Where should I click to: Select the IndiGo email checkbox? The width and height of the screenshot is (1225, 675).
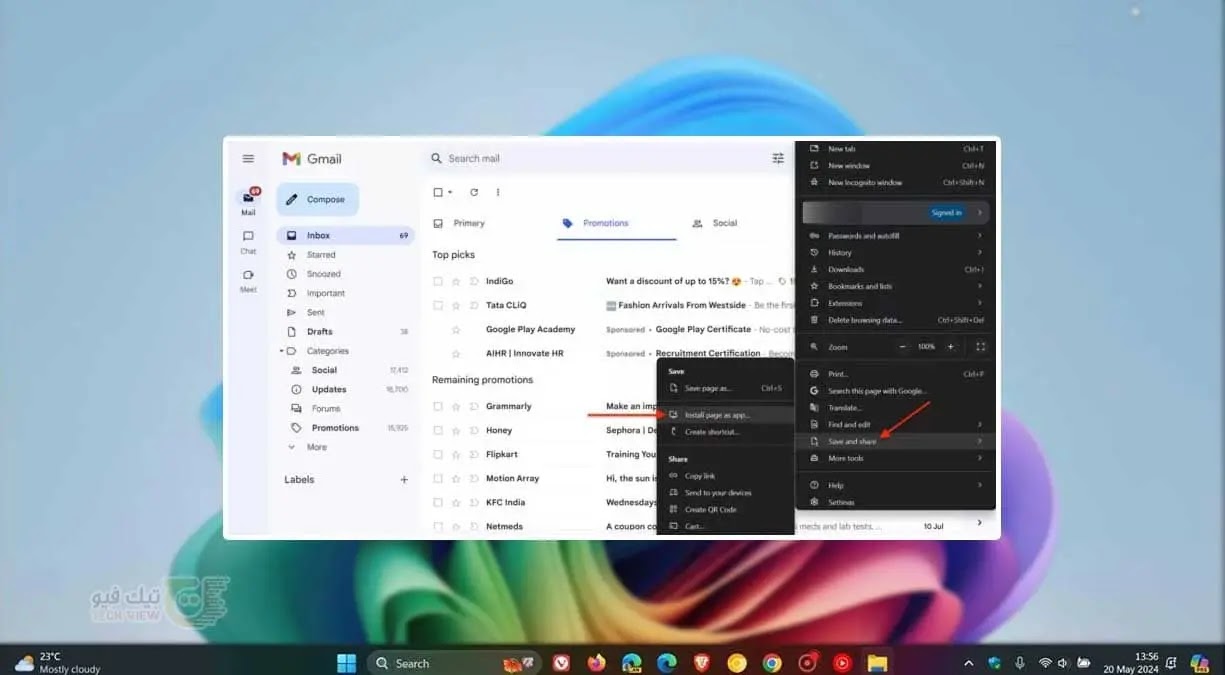[x=438, y=281]
